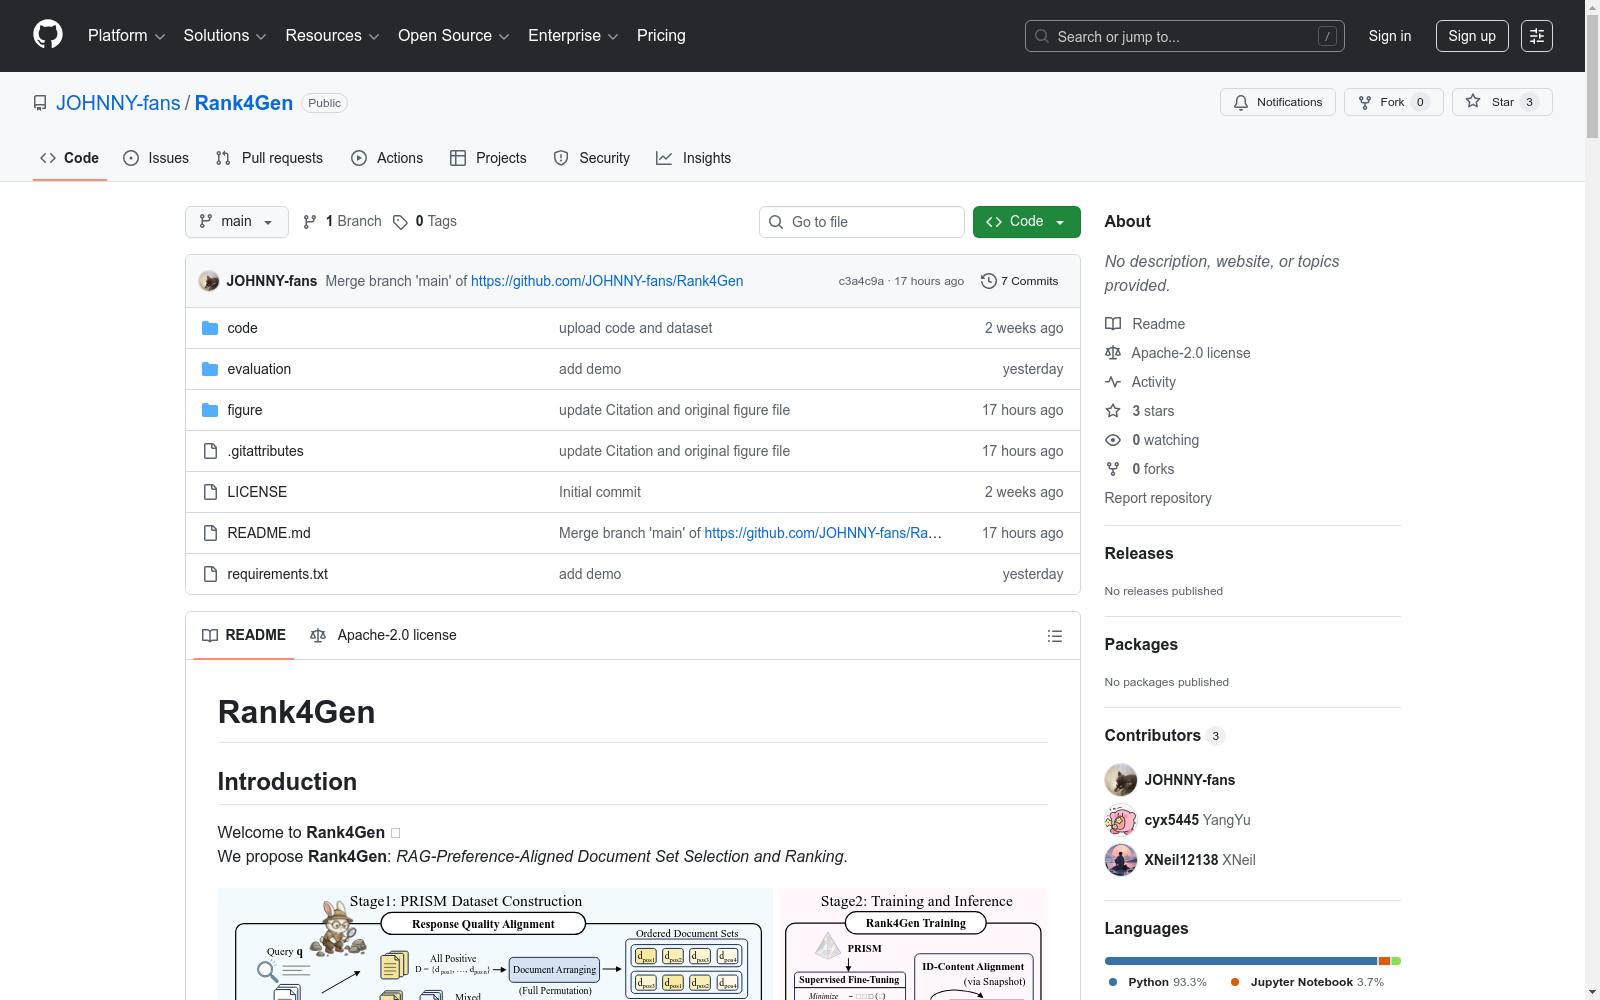
Task: Click the README.md file icon
Action: pos(210,533)
